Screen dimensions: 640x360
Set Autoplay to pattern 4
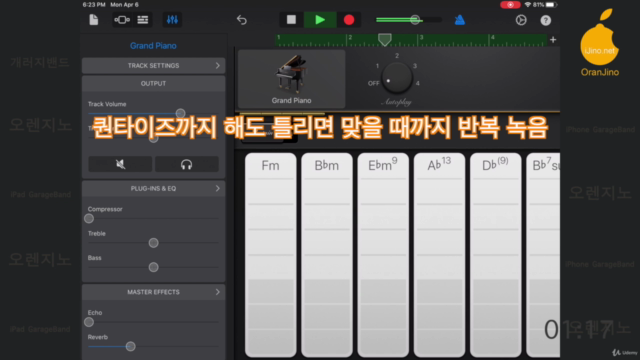(418, 83)
